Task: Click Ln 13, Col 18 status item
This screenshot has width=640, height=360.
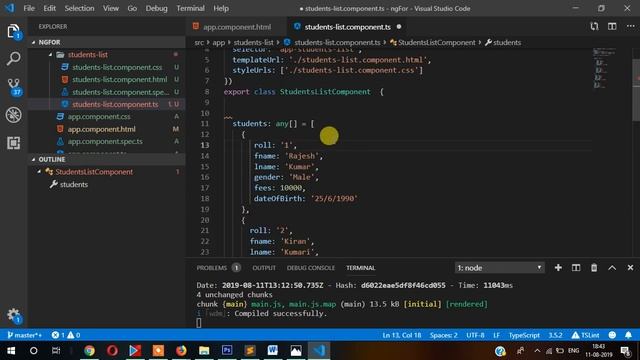Action: pos(401,335)
